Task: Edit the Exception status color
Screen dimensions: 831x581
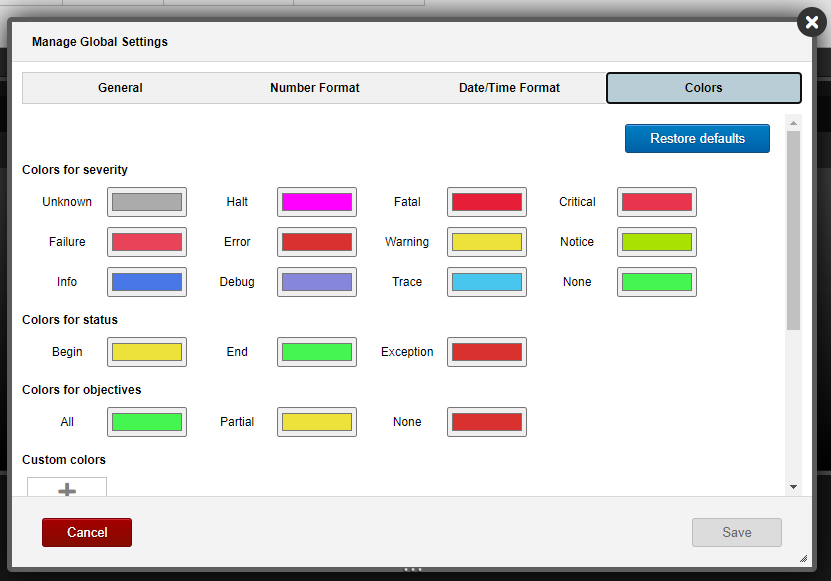Action: click(x=486, y=351)
